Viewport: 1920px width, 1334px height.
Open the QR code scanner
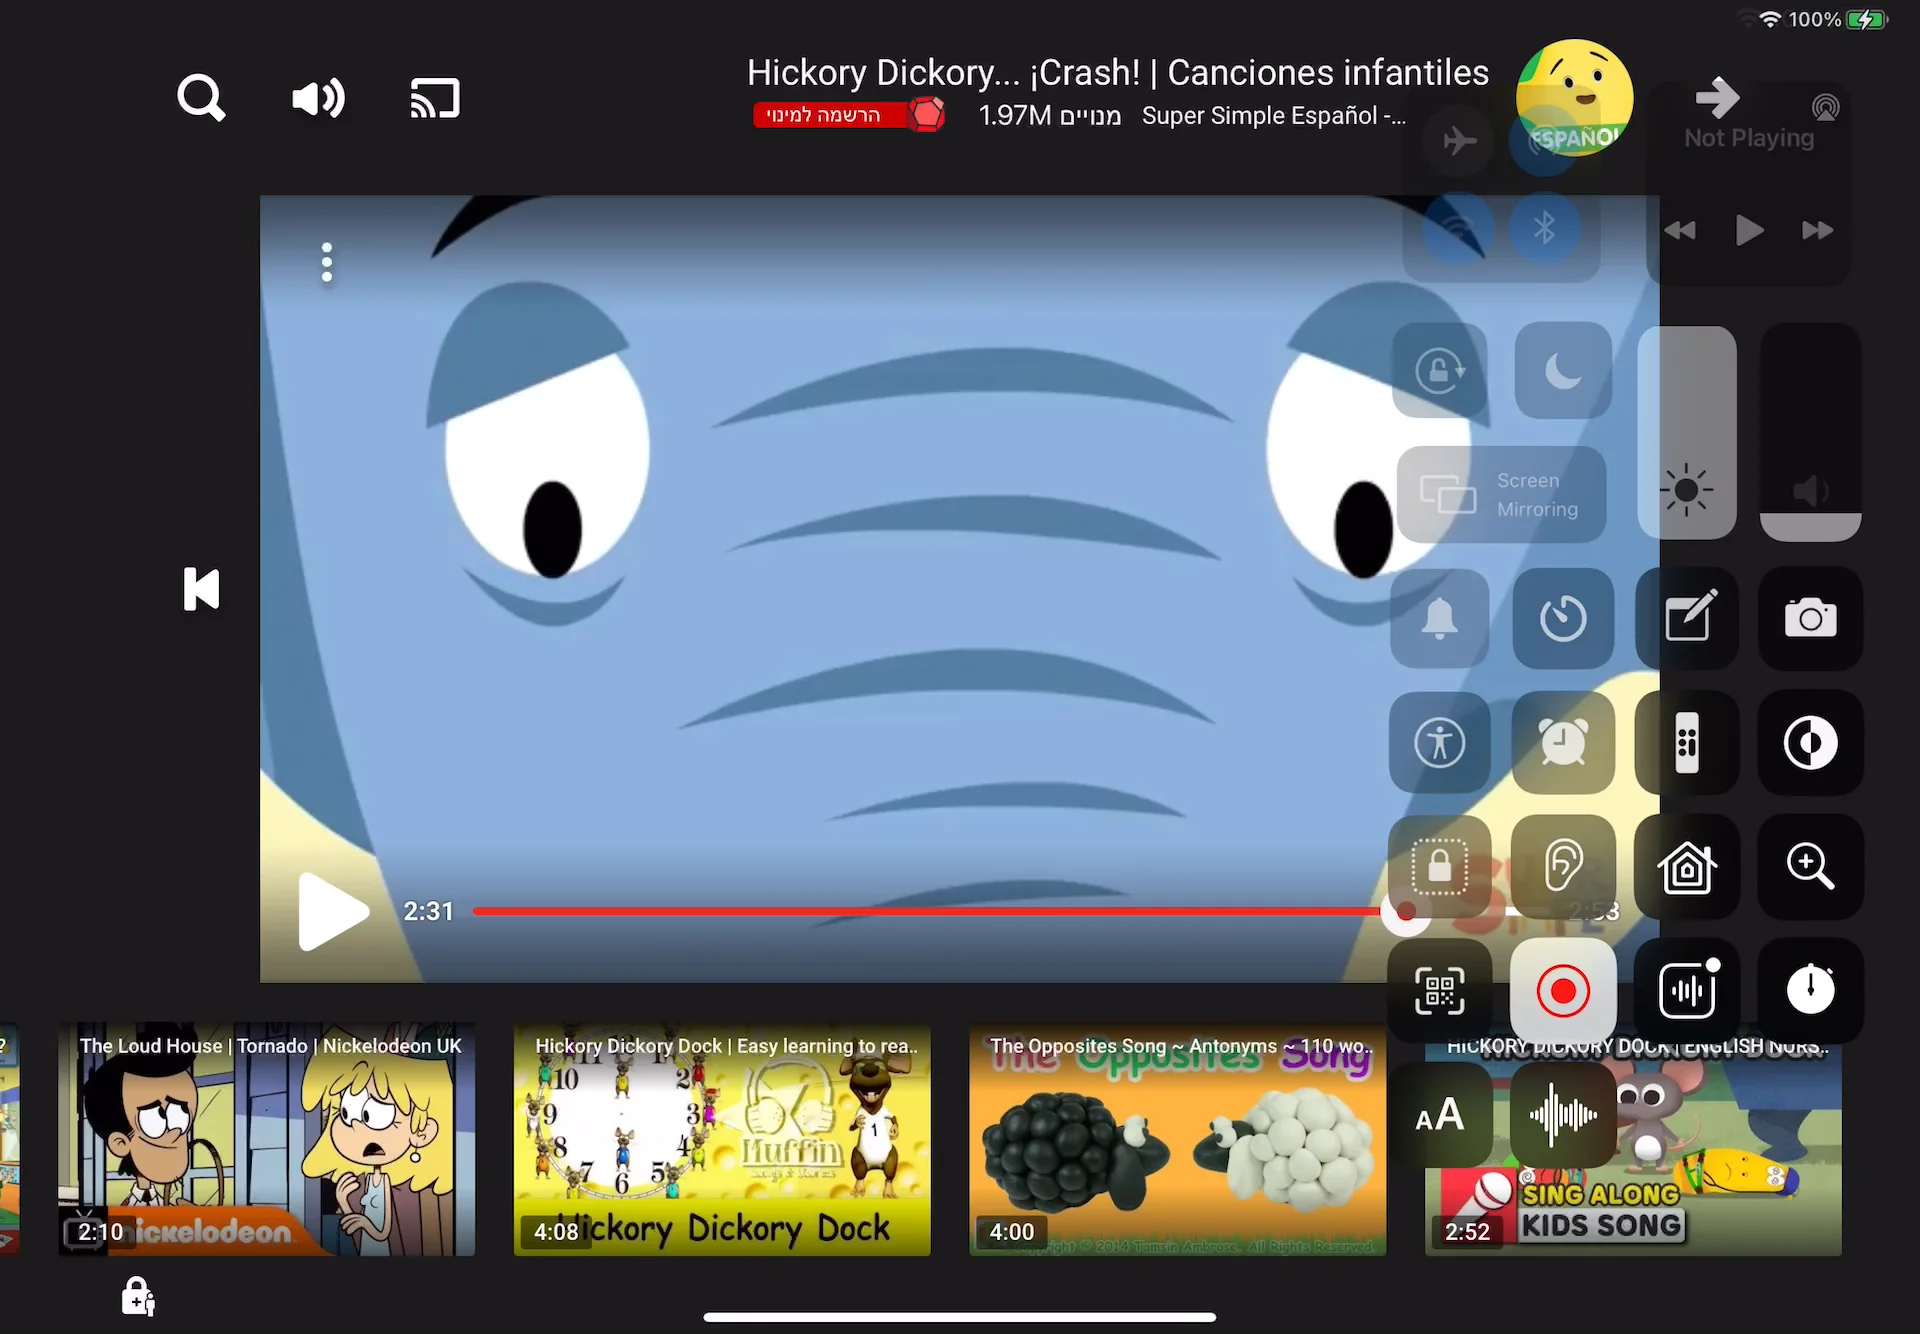point(1439,991)
